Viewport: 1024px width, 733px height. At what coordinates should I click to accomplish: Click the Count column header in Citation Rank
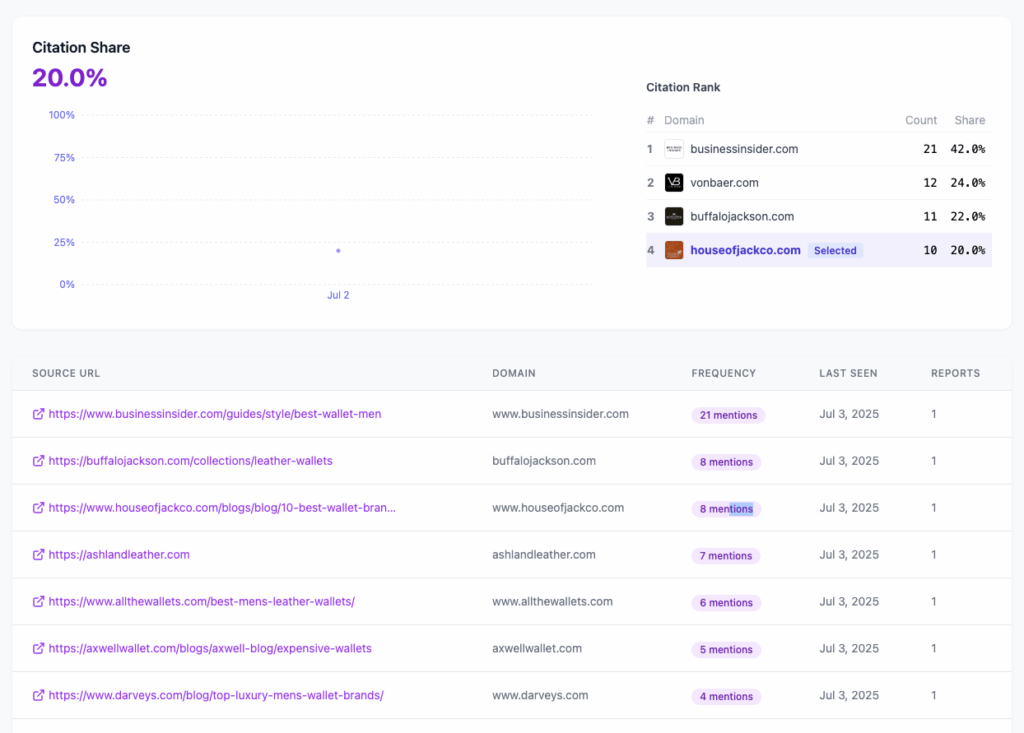pos(921,120)
